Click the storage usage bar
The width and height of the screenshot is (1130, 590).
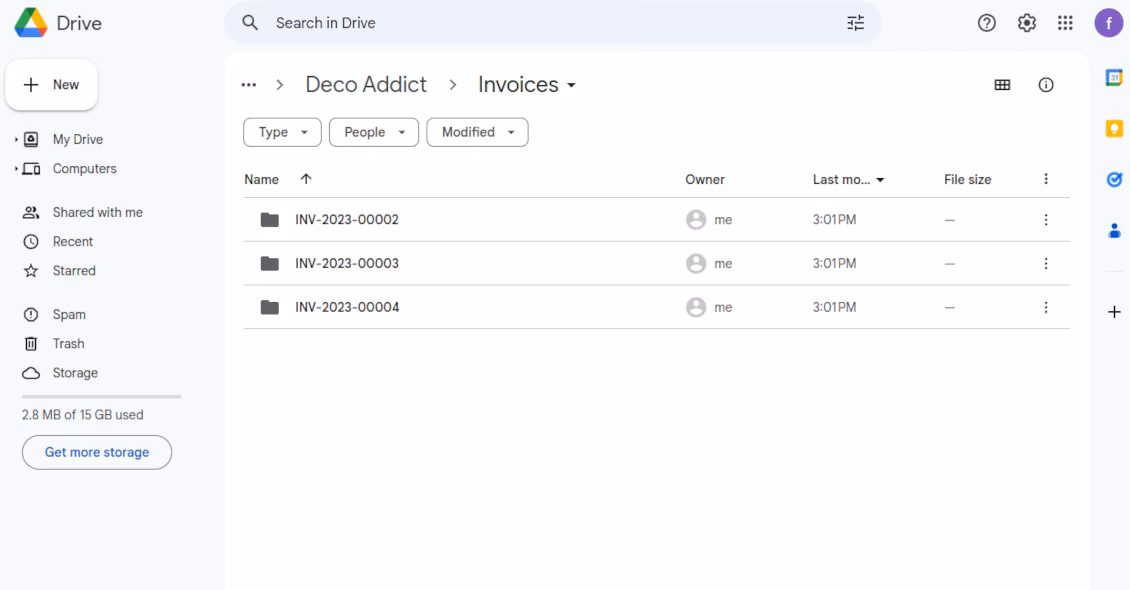click(102, 397)
